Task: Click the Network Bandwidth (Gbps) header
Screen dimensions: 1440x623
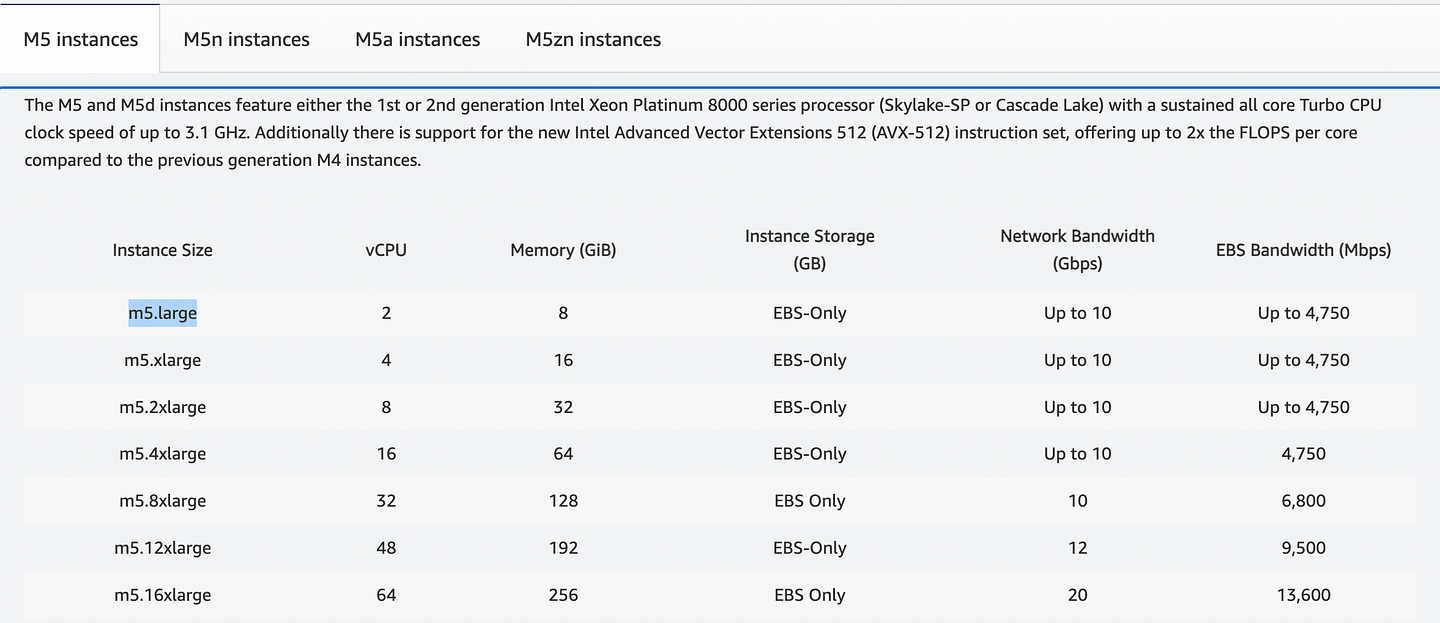Action: coord(1077,250)
